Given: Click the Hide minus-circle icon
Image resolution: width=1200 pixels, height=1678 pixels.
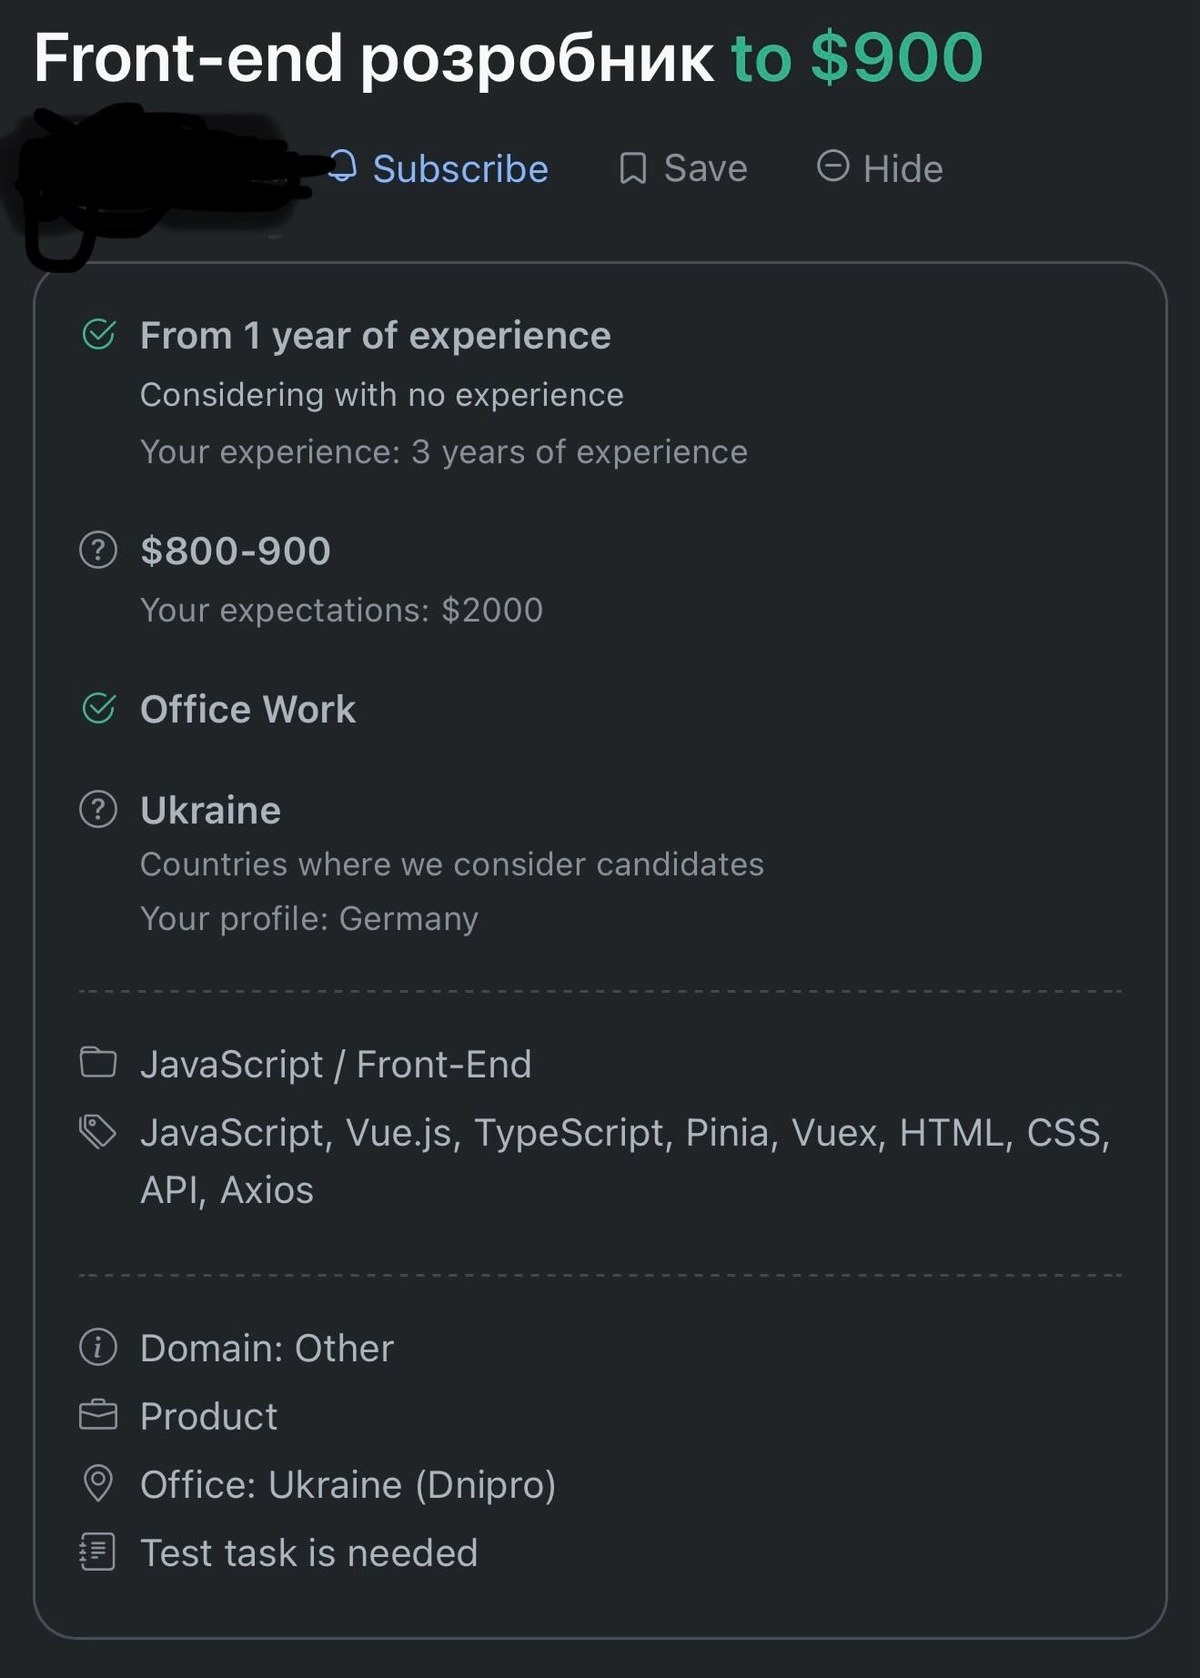Looking at the screenshot, I should (x=833, y=165).
